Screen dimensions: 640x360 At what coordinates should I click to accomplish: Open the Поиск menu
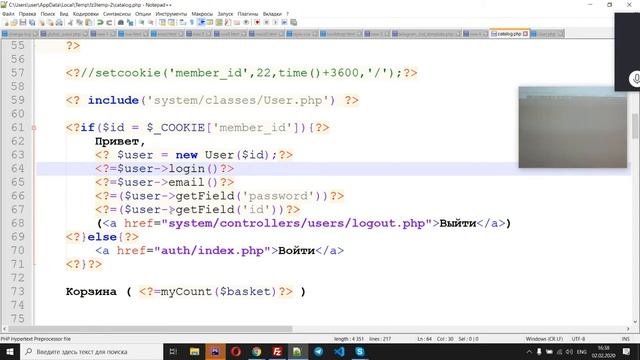click(48, 14)
